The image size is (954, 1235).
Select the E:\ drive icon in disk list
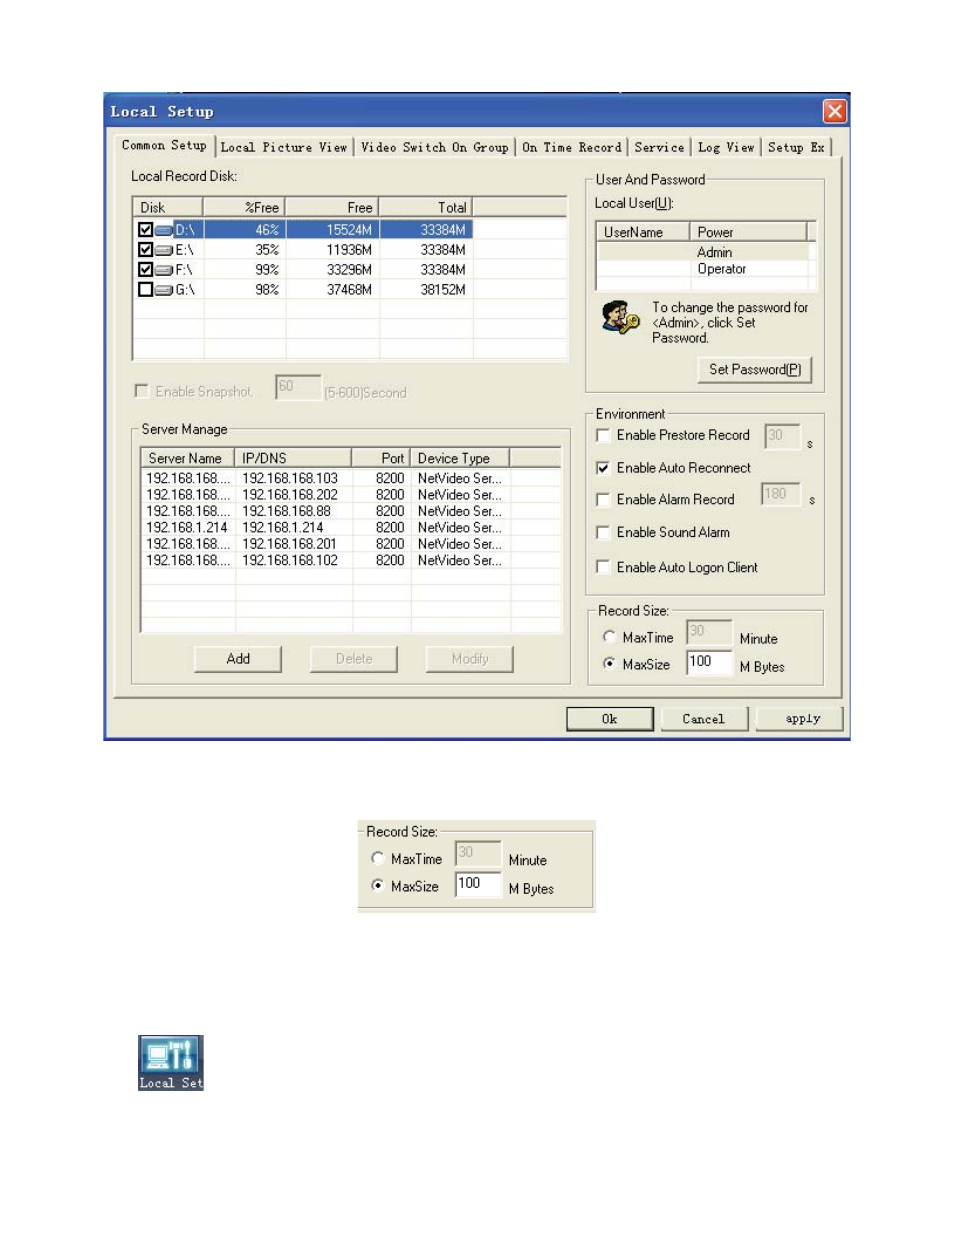pos(164,250)
